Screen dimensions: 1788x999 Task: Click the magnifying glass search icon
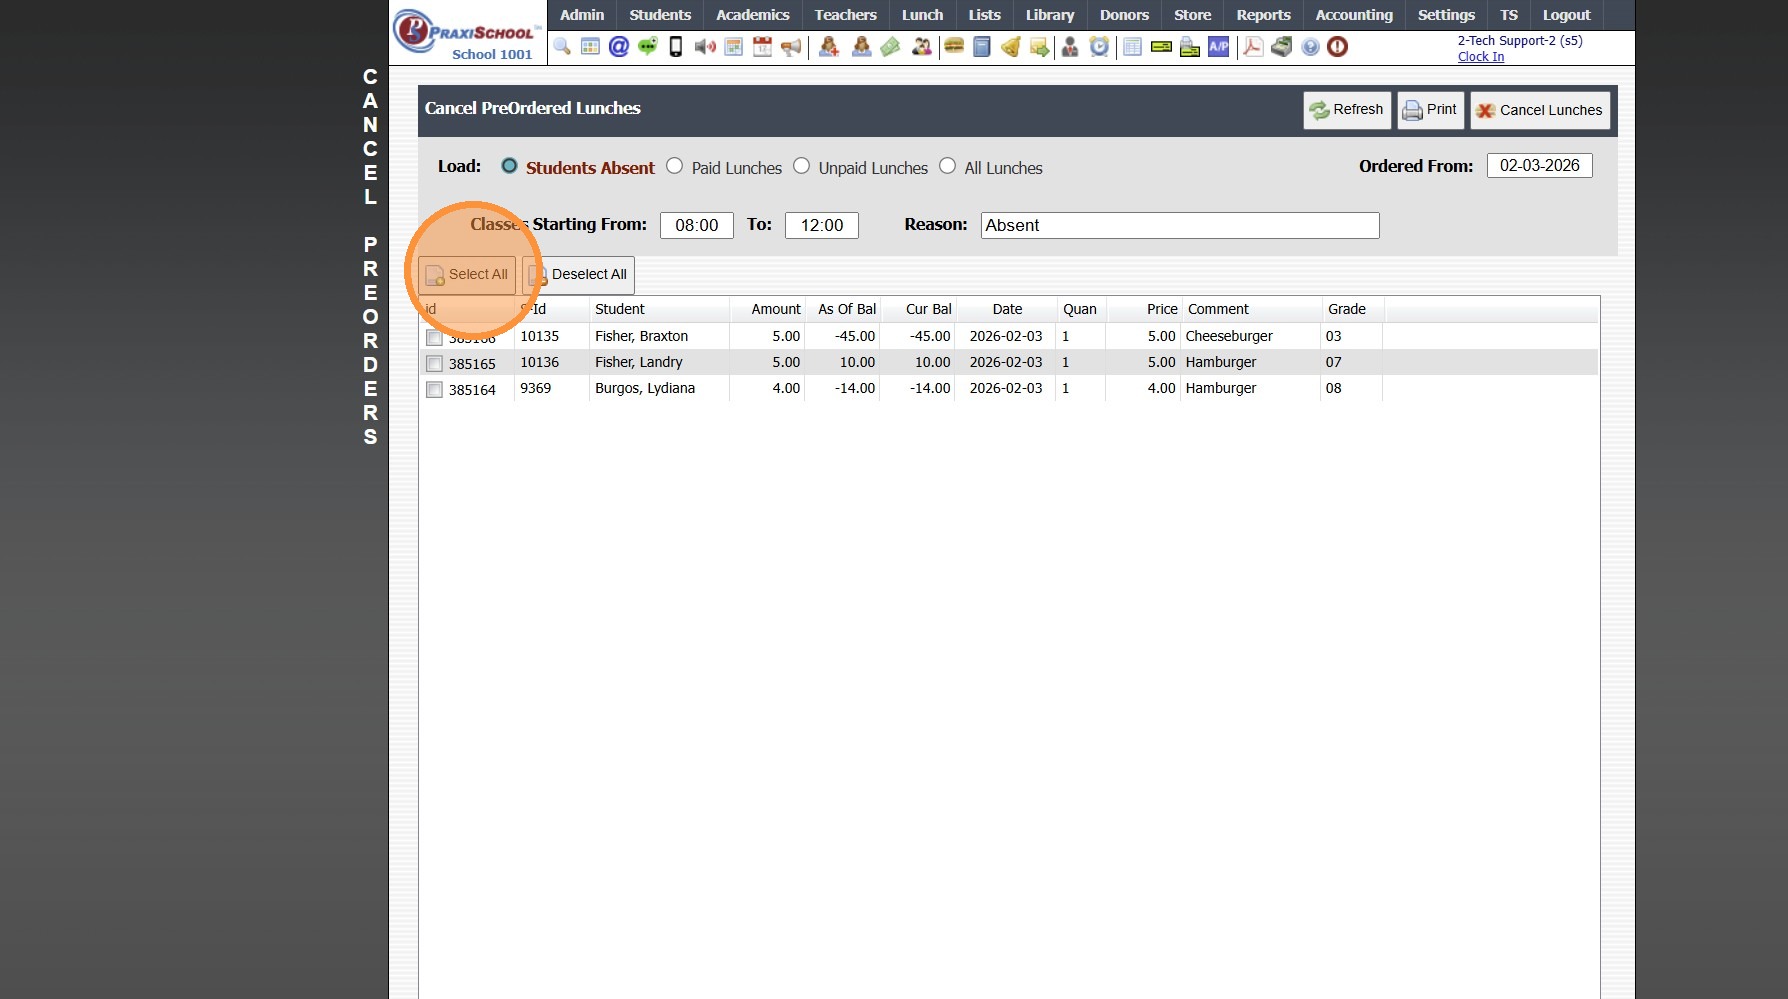pyautogui.click(x=562, y=47)
